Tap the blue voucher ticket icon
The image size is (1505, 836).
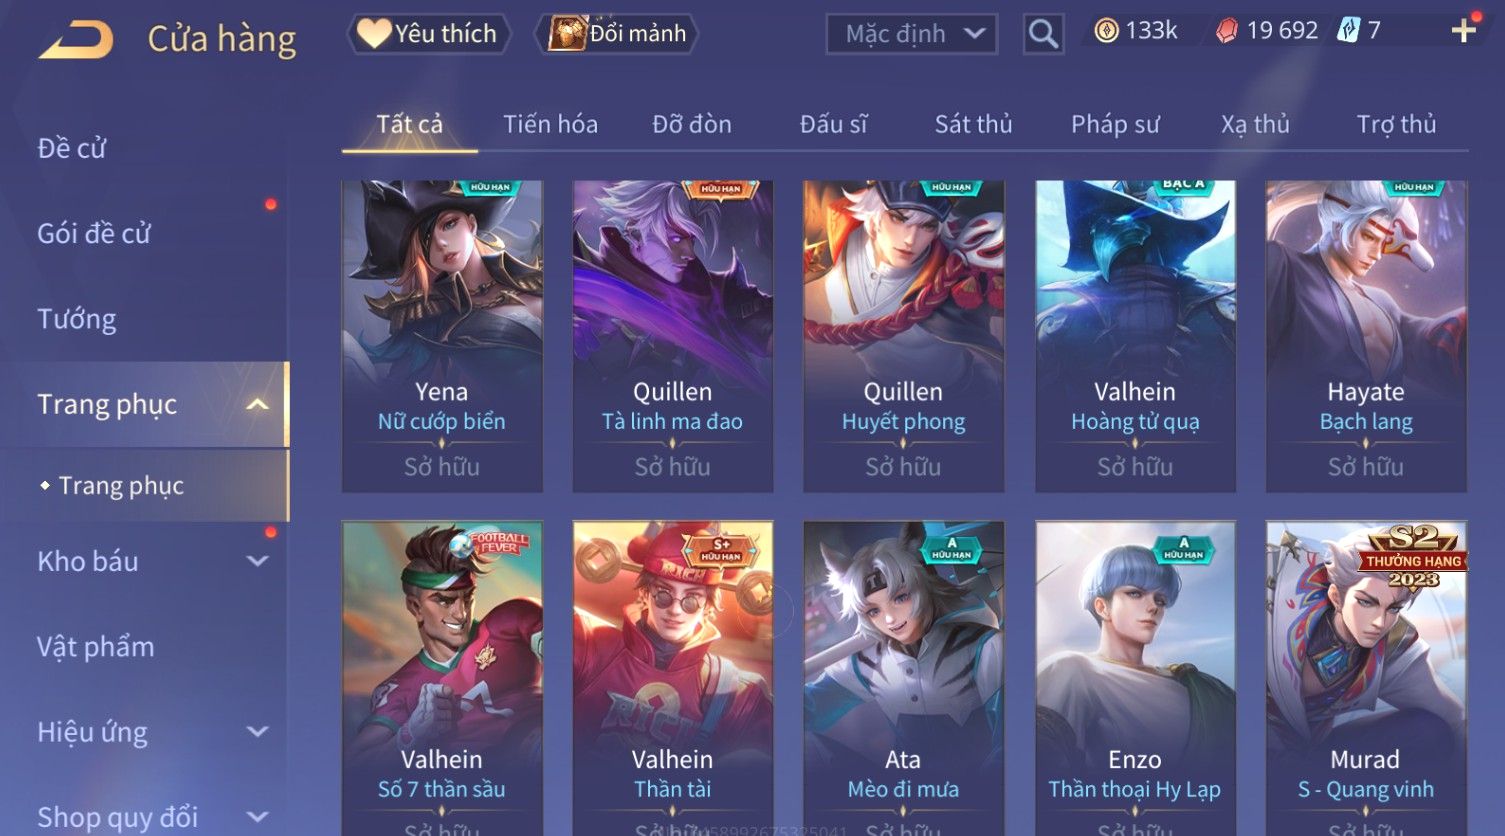coord(1348,31)
